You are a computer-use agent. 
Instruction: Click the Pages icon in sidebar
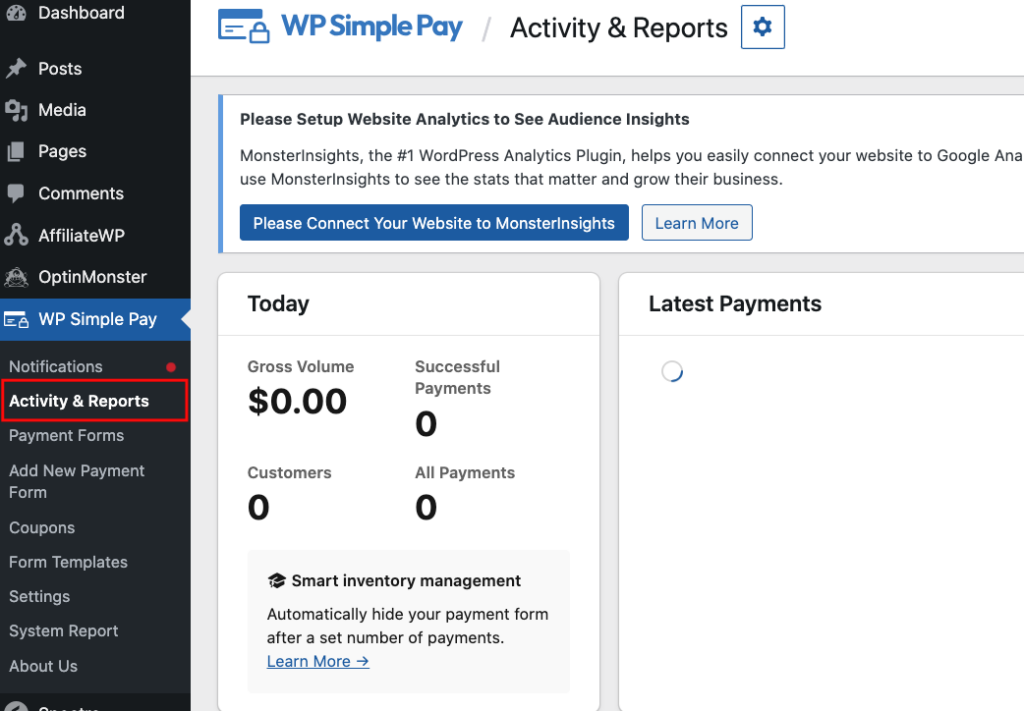(x=16, y=152)
